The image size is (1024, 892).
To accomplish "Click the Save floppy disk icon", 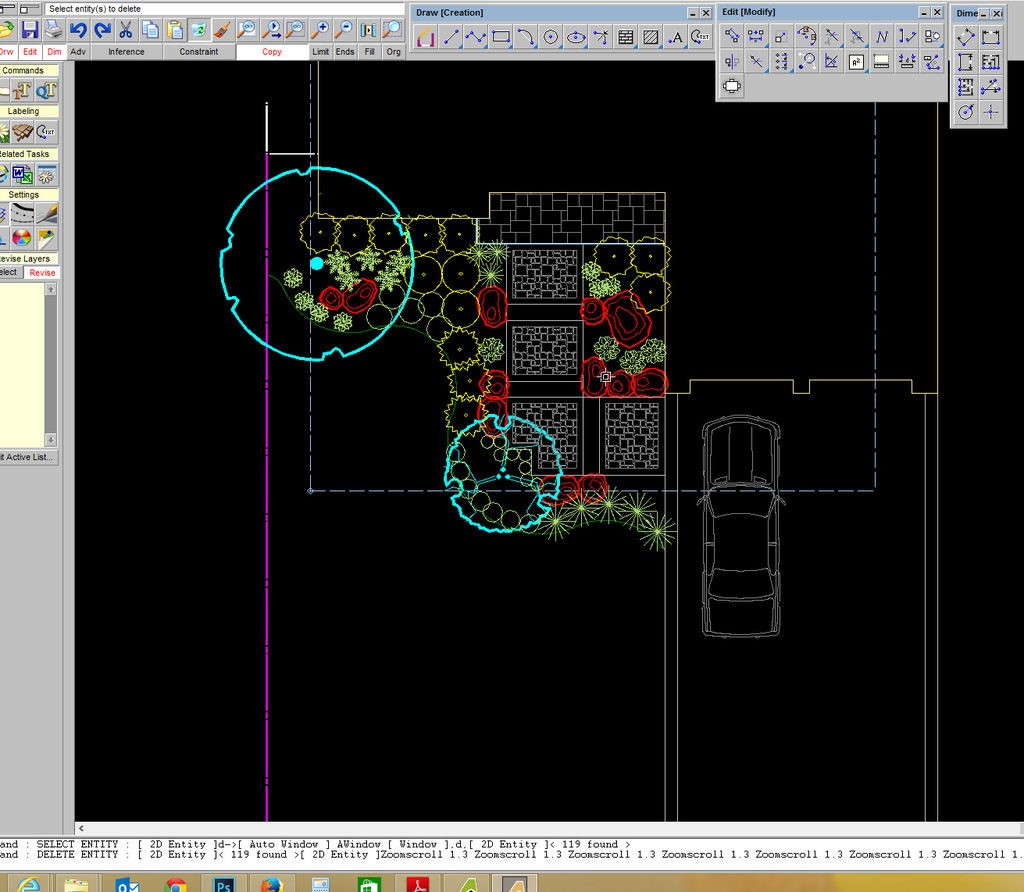I will coord(29,29).
